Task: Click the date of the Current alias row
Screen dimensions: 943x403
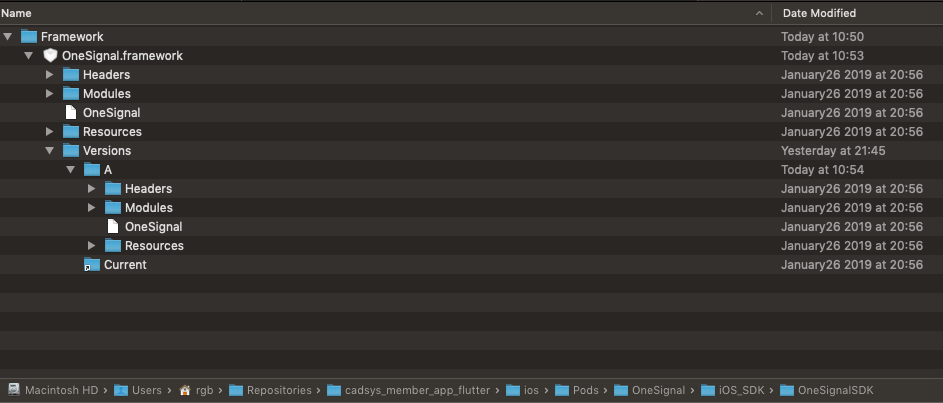Action: pos(852,265)
